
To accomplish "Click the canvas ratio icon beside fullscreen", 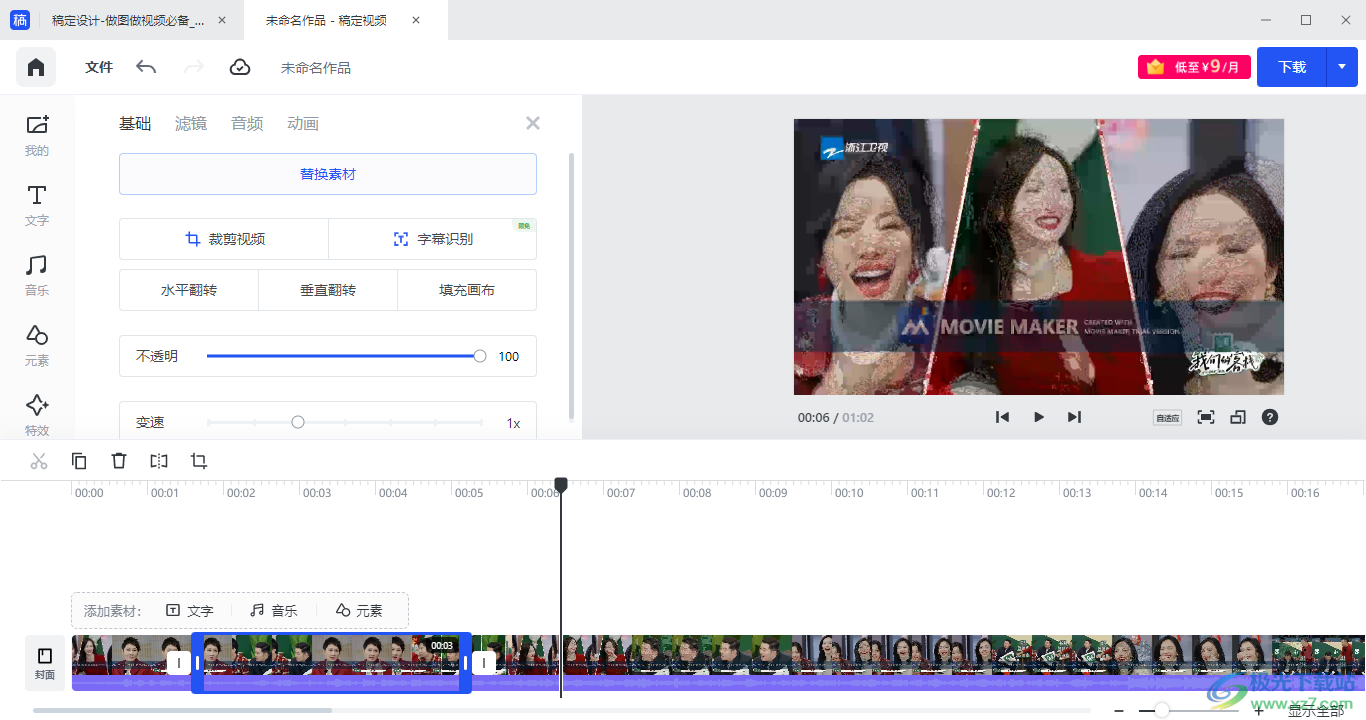I will (1238, 417).
